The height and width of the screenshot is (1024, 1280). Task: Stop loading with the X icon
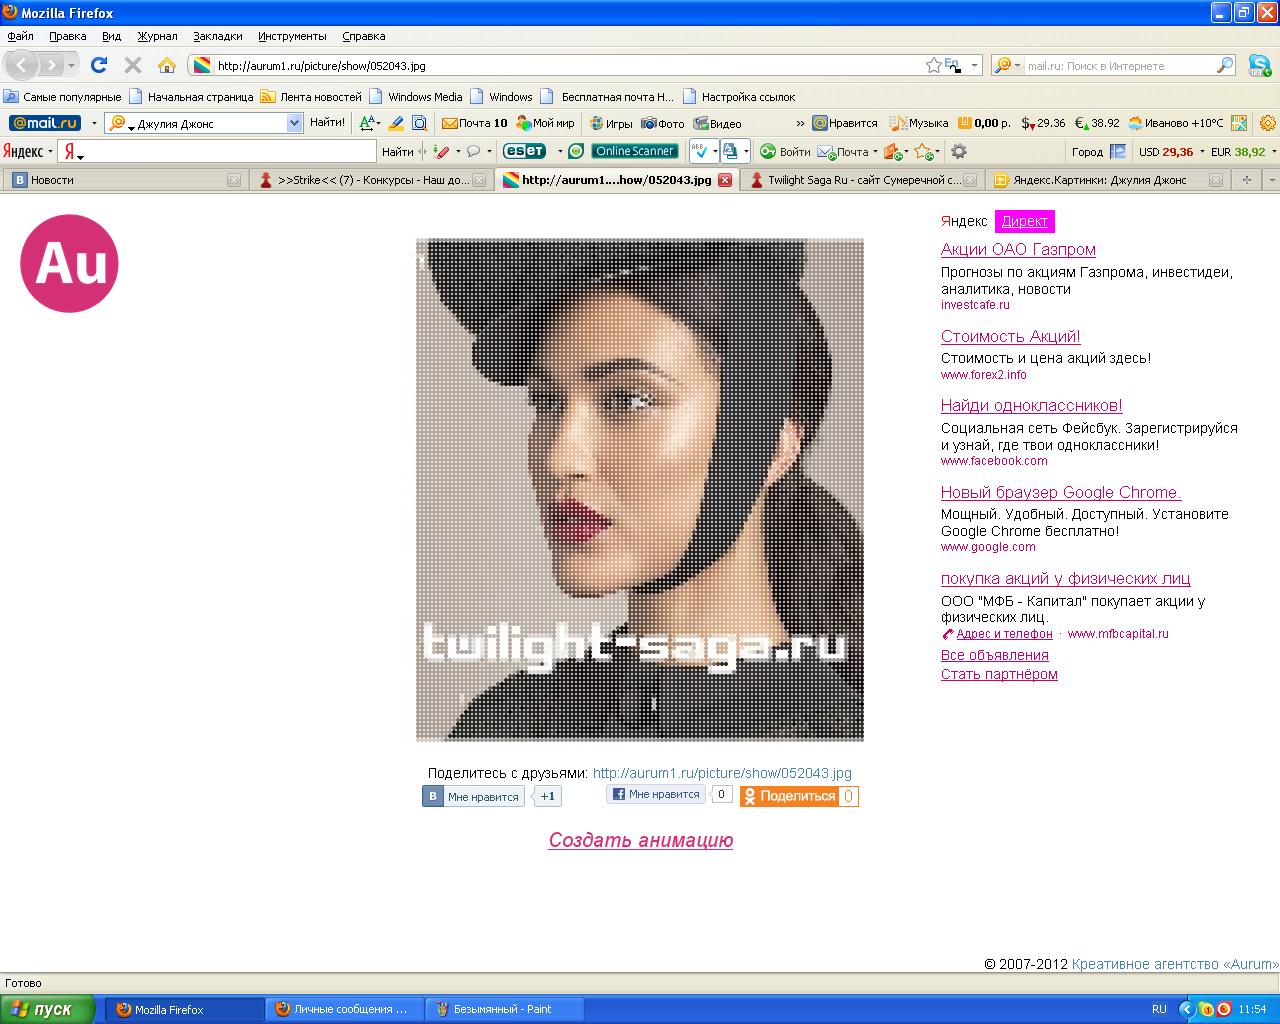click(132, 65)
